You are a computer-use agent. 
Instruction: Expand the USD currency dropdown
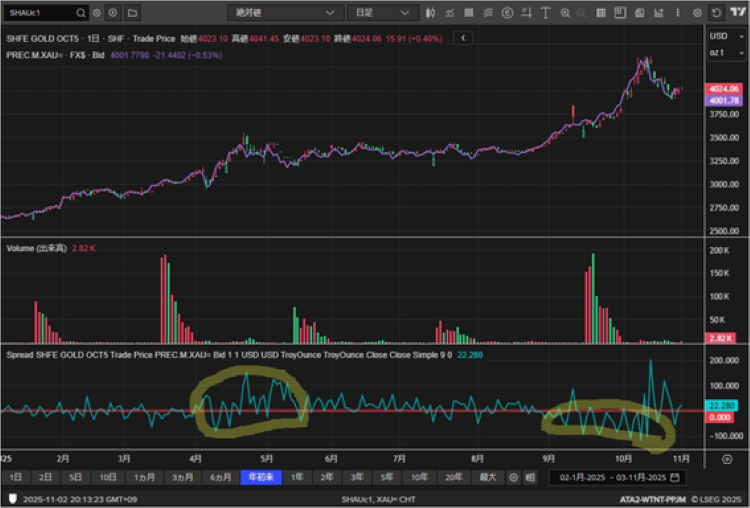[x=718, y=37]
